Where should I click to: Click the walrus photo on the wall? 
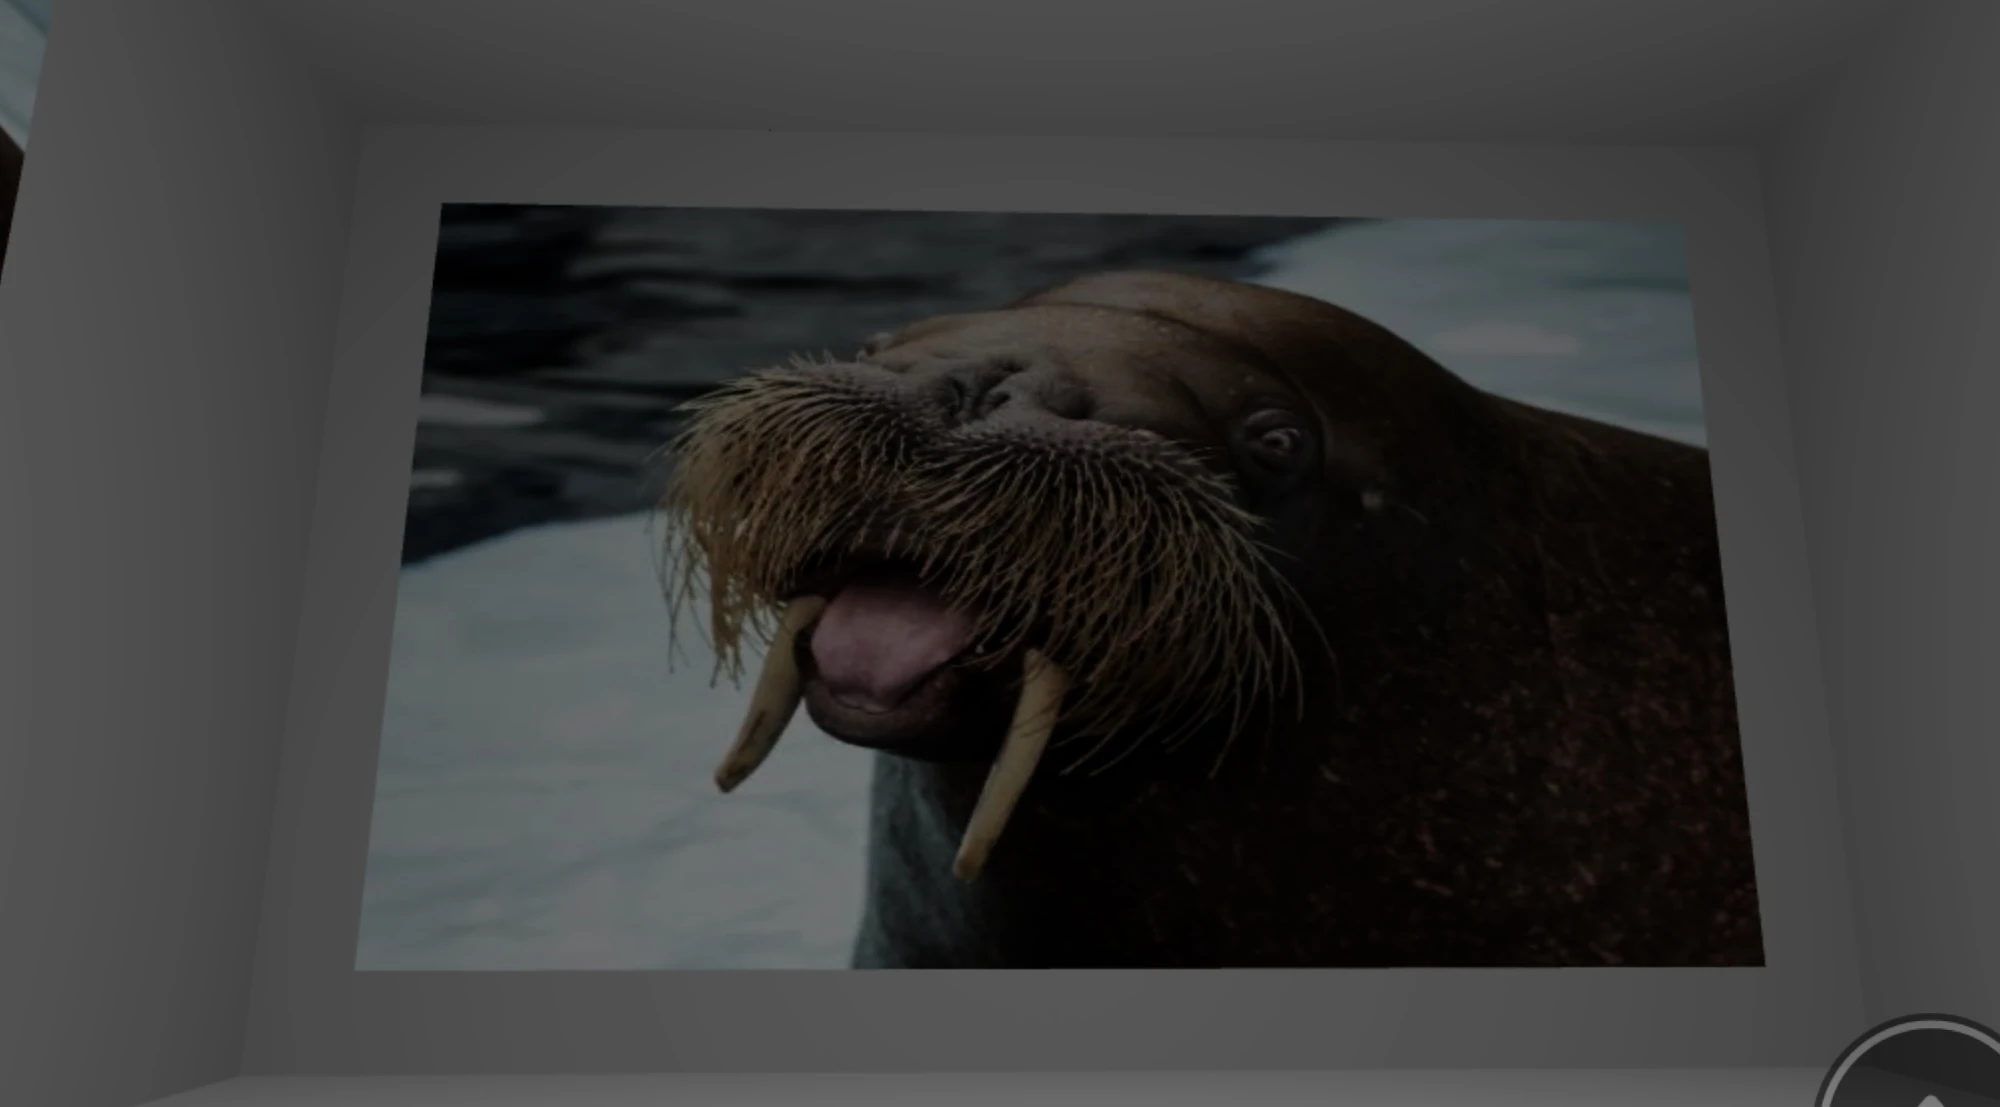[1060, 590]
